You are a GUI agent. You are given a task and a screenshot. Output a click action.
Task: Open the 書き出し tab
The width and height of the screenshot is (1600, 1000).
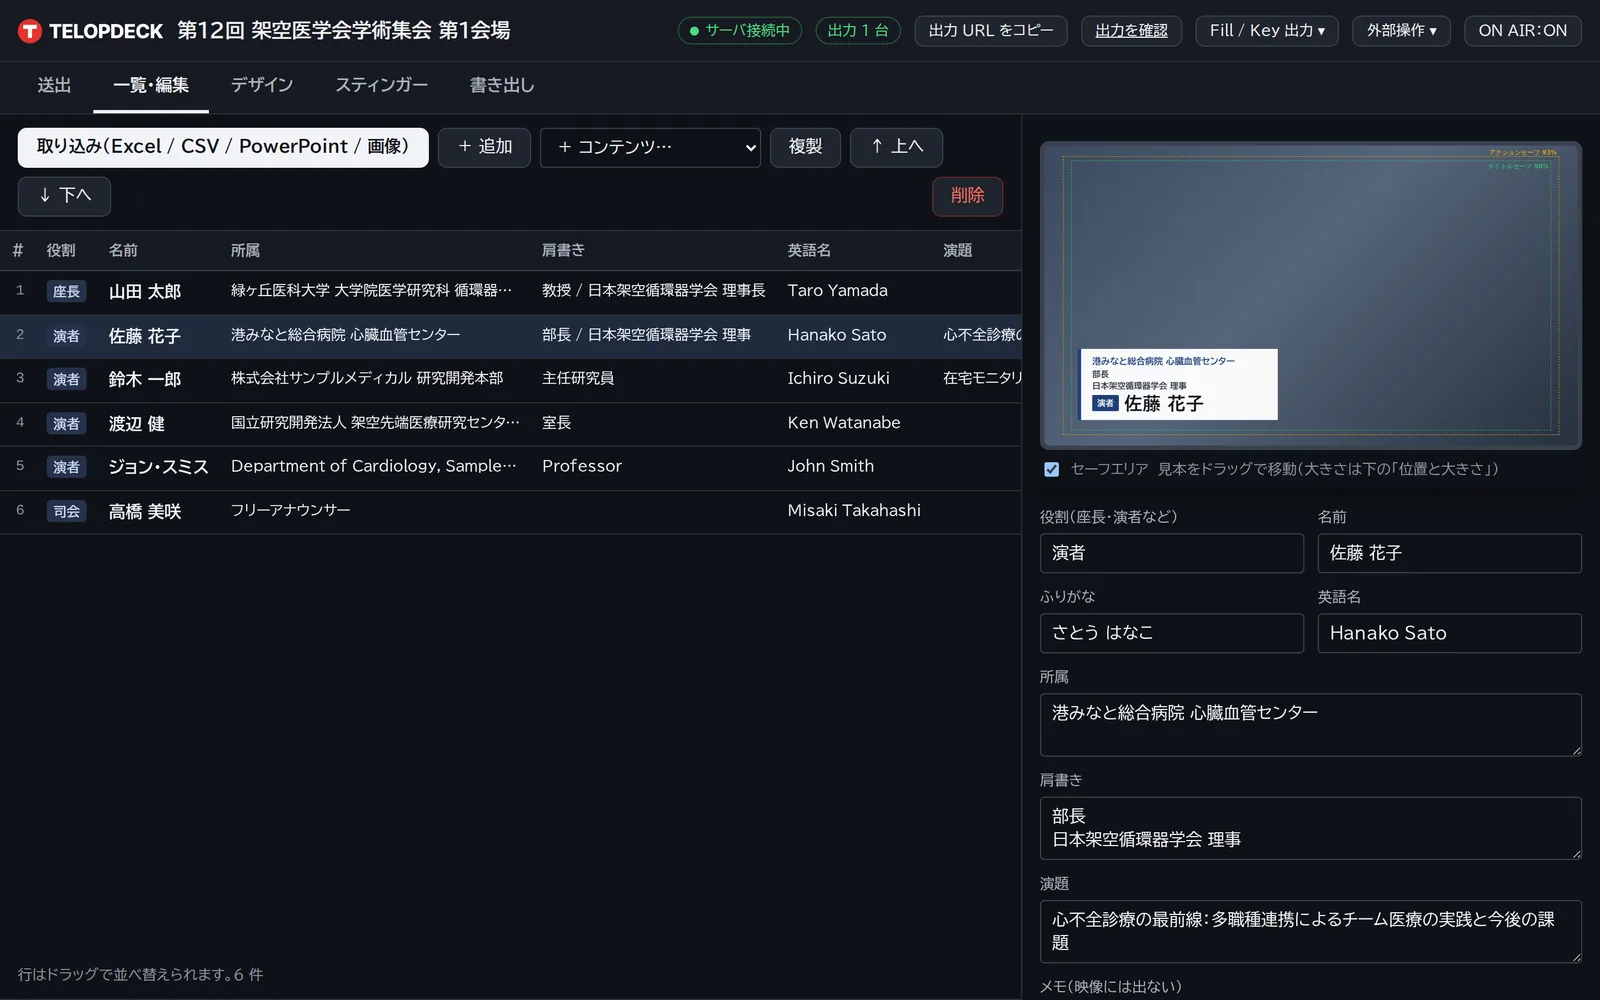[502, 86]
